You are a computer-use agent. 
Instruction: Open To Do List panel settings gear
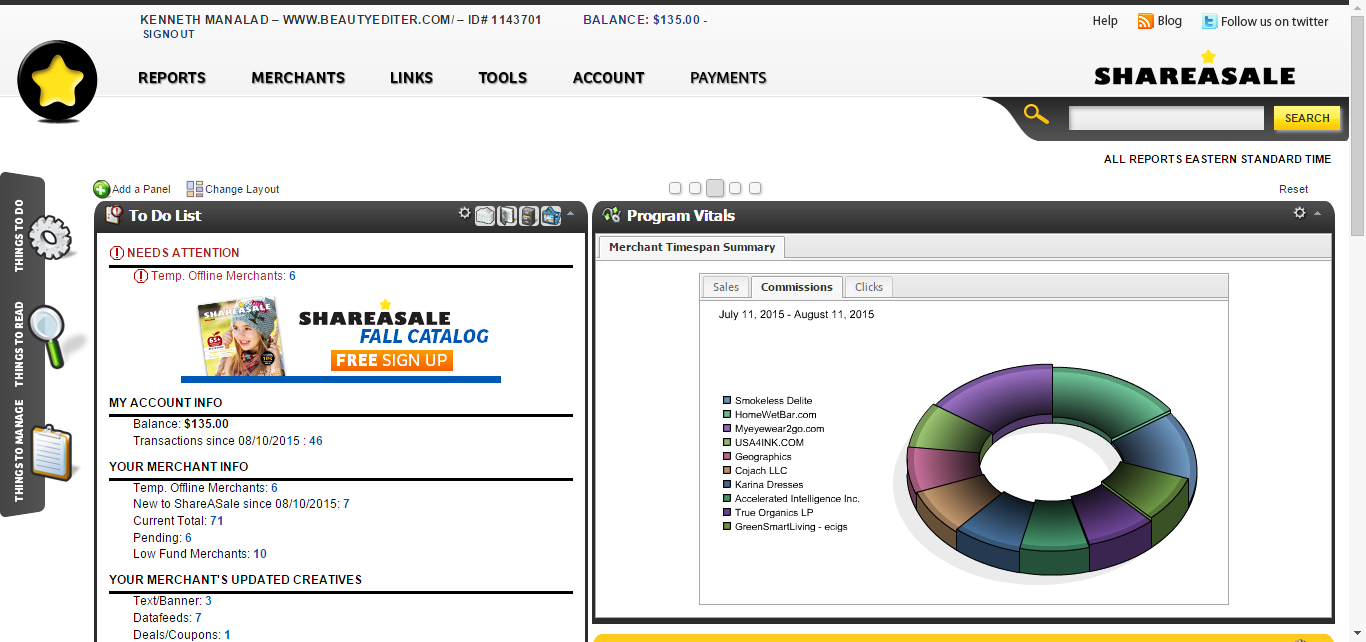tap(464, 213)
